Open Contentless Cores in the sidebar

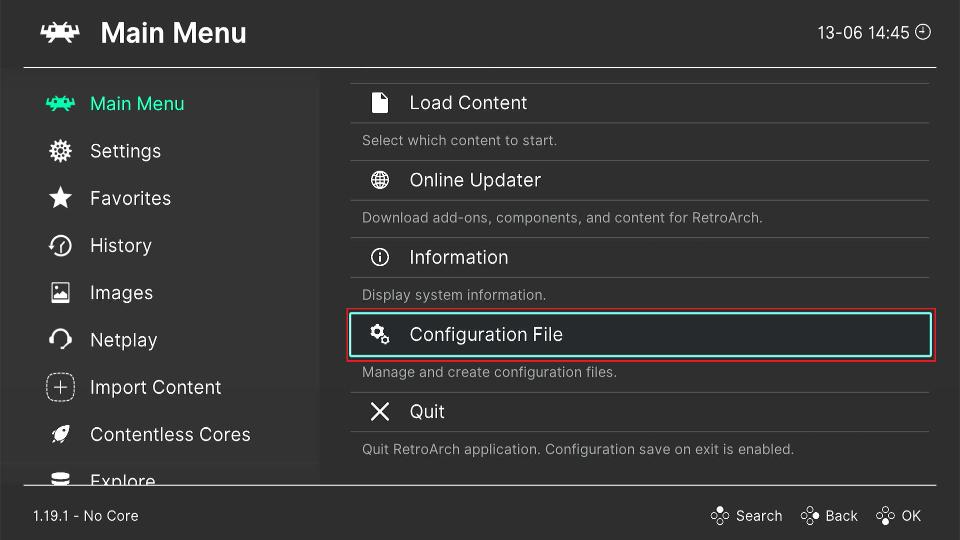click(x=170, y=434)
